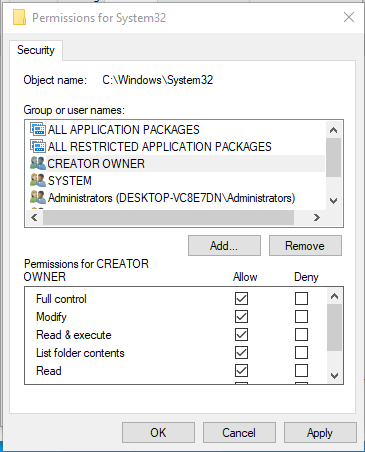The height and width of the screenshot is (452, 365).
Task: Click down arrow of user names list scrollbar
Action: pyautogui.click(x=333, y=201)
